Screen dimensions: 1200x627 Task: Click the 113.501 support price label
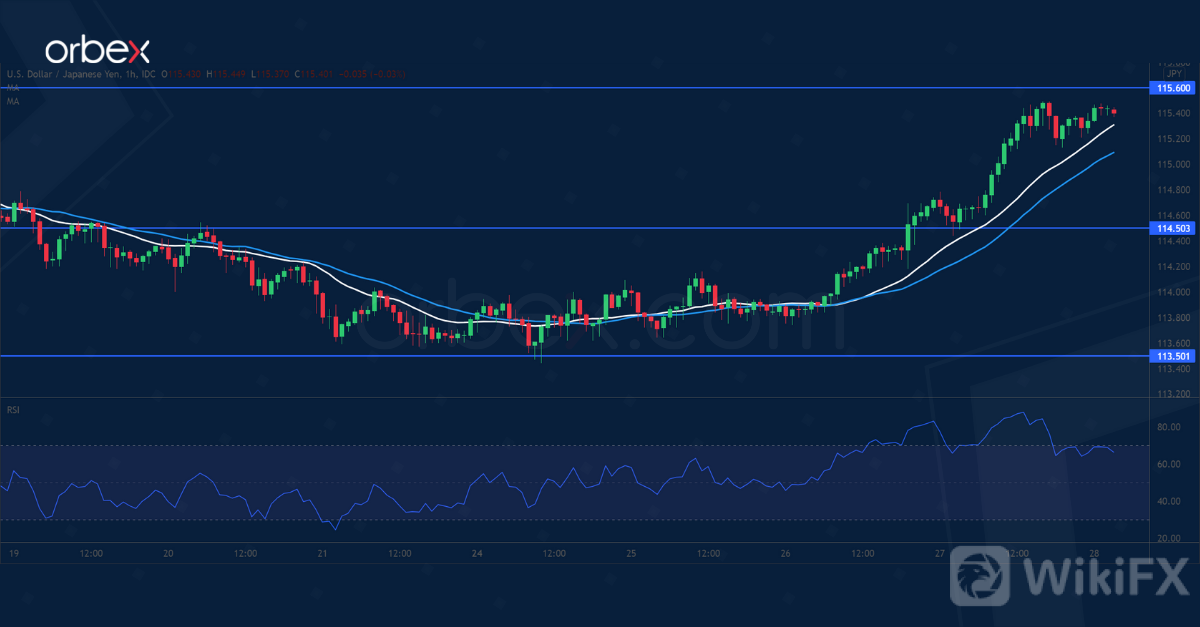1173,356
